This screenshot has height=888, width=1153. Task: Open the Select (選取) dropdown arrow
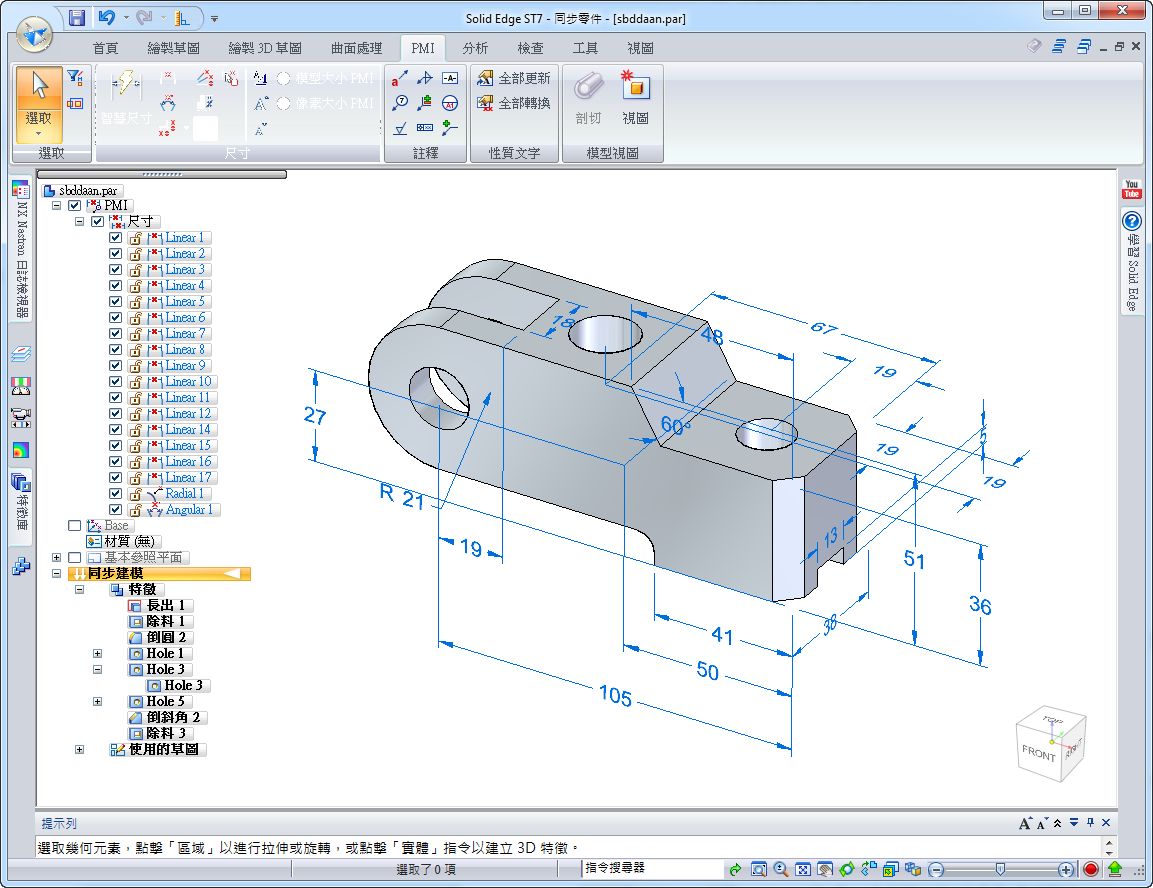tap(40, 134)
